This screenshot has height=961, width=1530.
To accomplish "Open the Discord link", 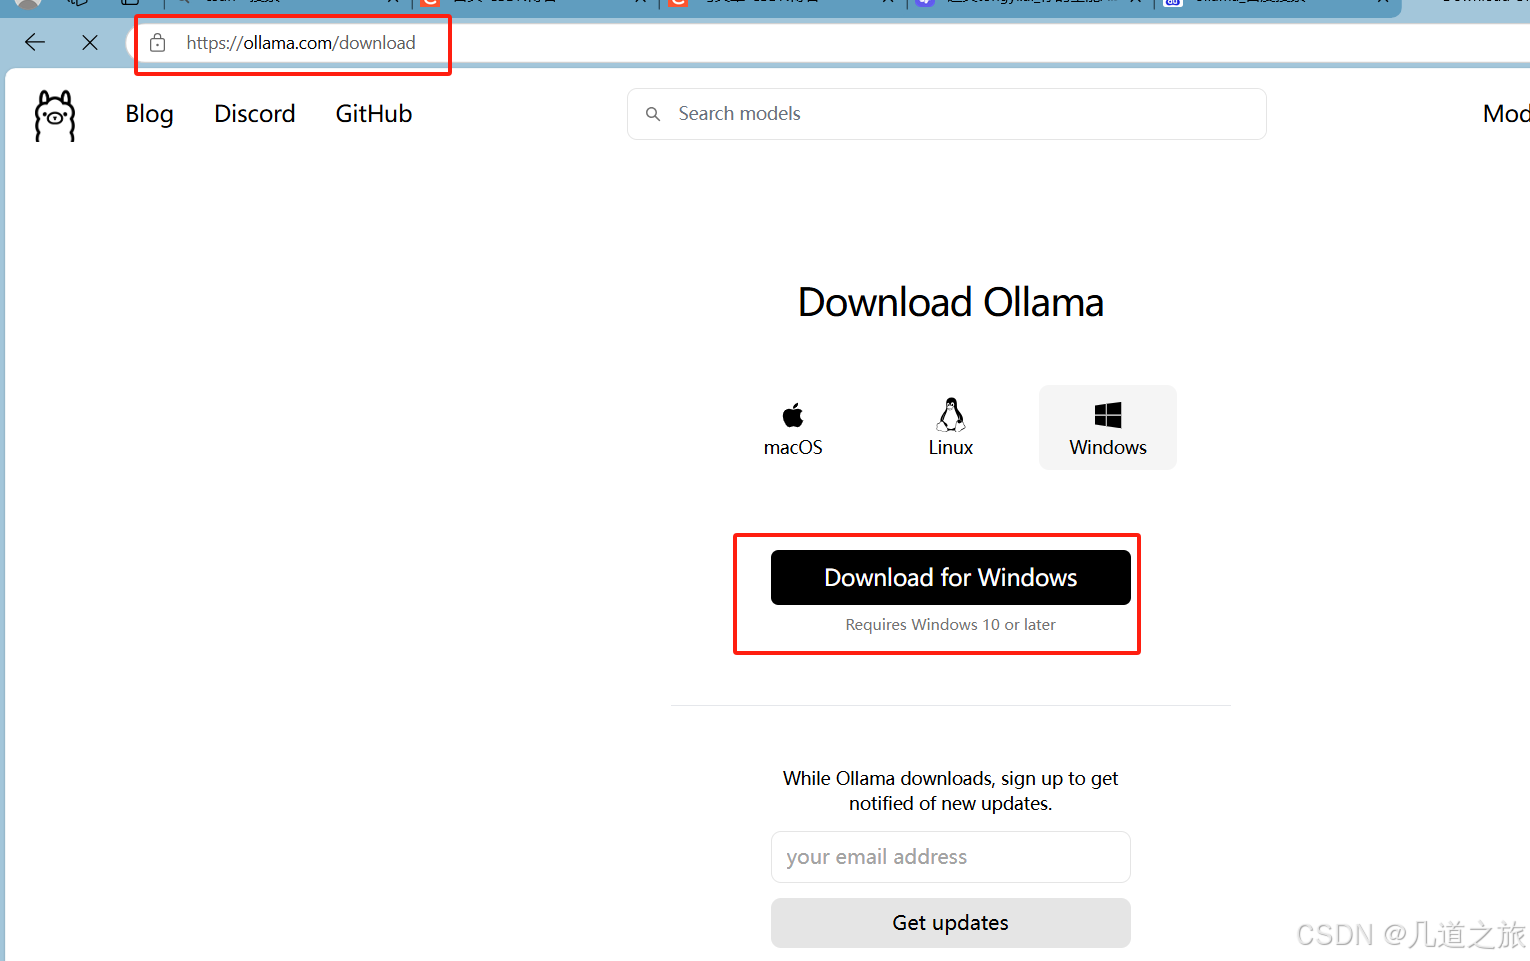I will tap(255, 114).
